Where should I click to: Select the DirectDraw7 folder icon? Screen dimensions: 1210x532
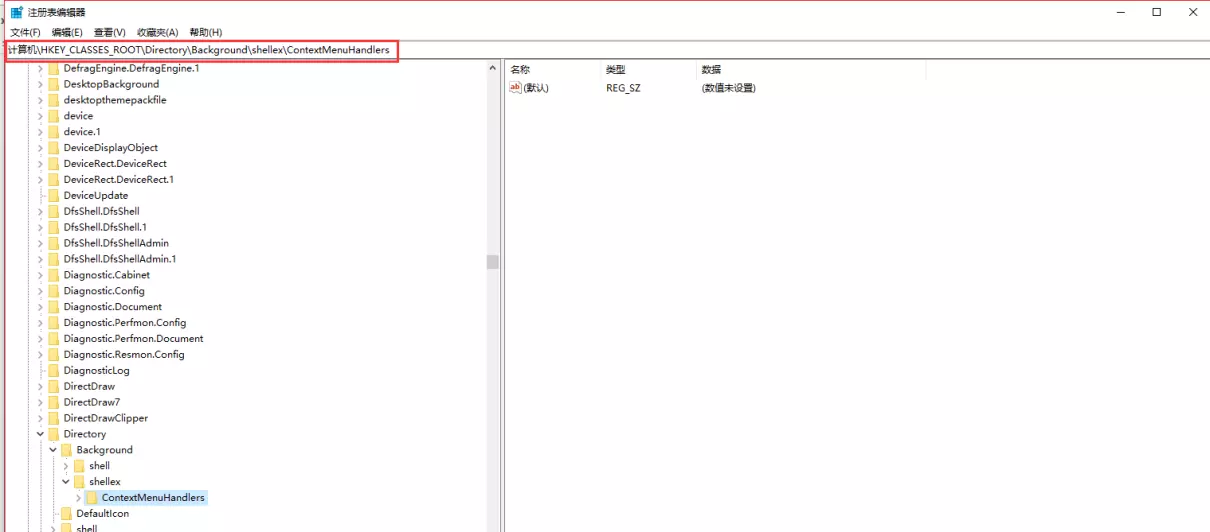[x=54, y=402]
